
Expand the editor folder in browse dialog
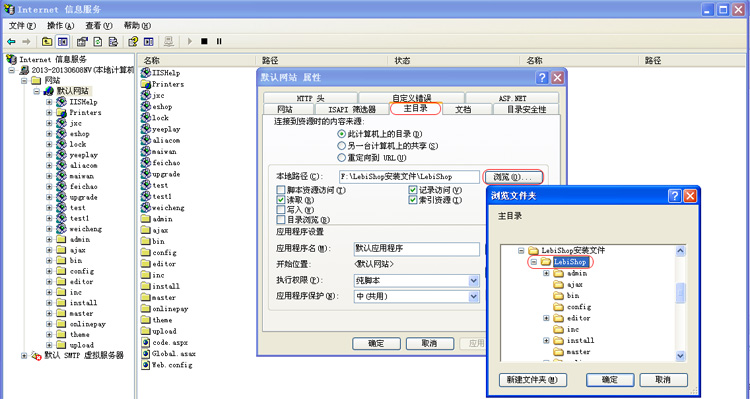click(x=546, y=318)
